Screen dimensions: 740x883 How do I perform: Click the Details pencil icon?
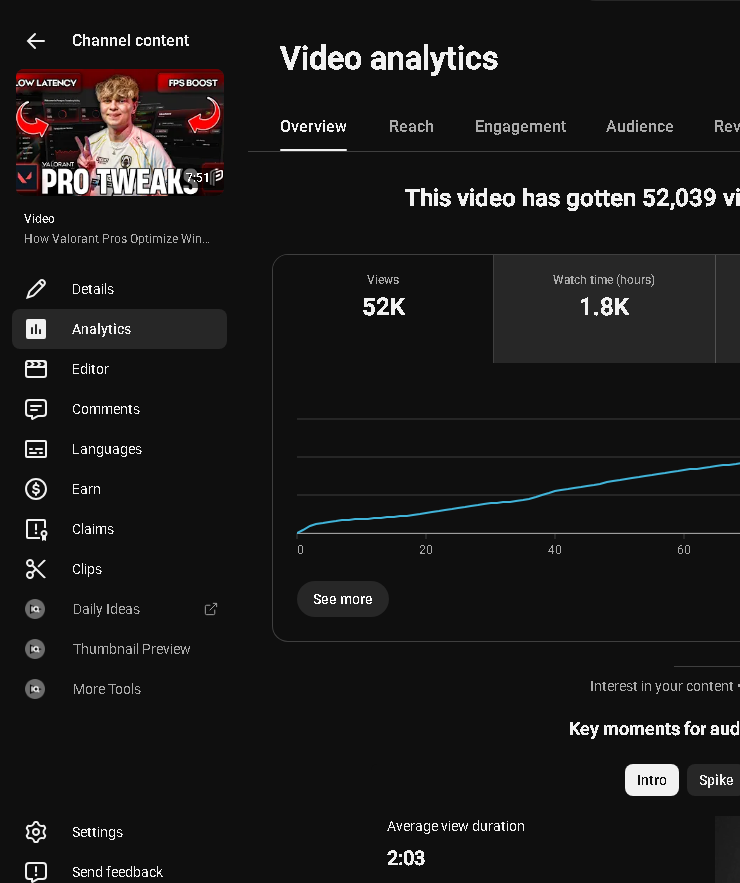pos(36,289)
